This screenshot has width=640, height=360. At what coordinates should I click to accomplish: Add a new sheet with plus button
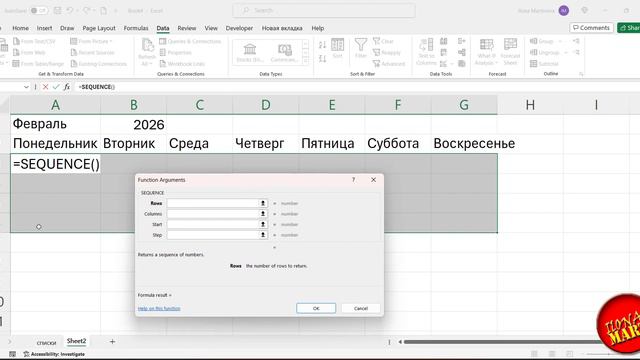pyautogui.click(x=112, y=342)
